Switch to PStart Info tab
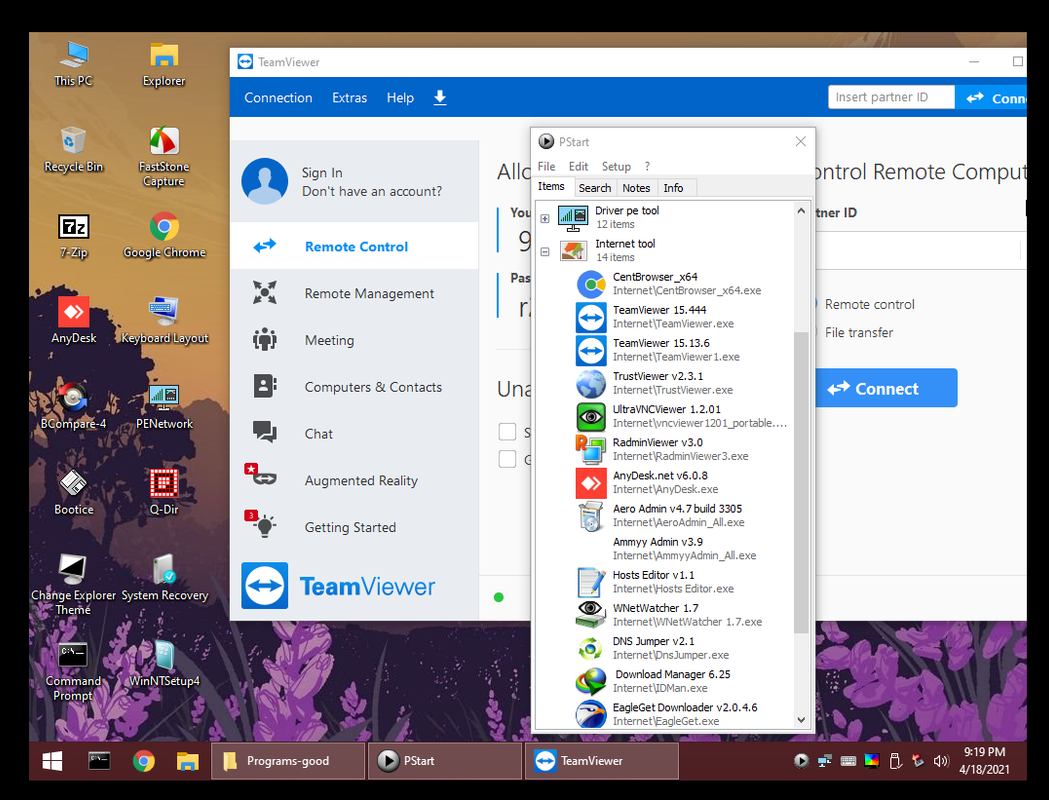This screenshot has height=800, width=1049. 674,188
